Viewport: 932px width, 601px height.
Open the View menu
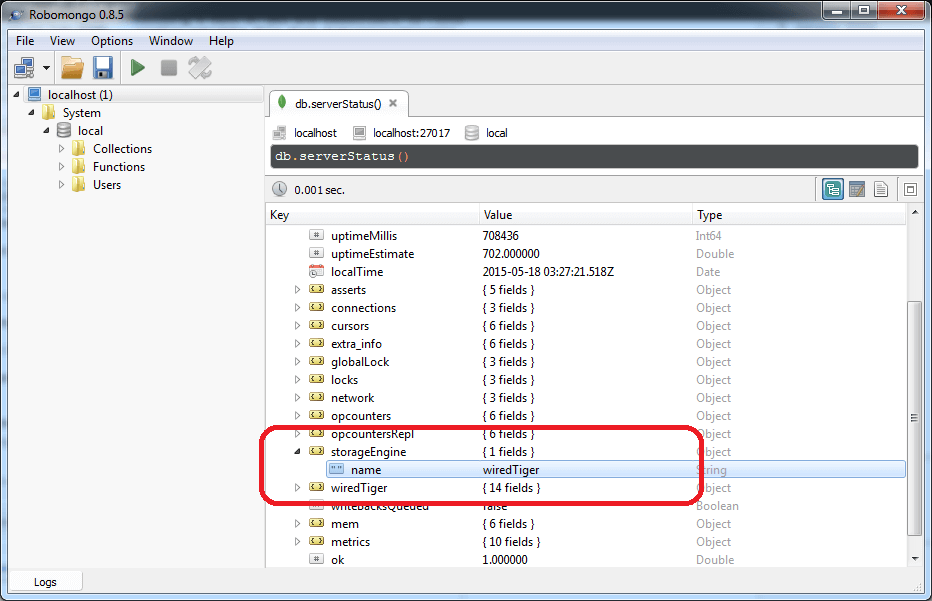[x=62, y=40]
